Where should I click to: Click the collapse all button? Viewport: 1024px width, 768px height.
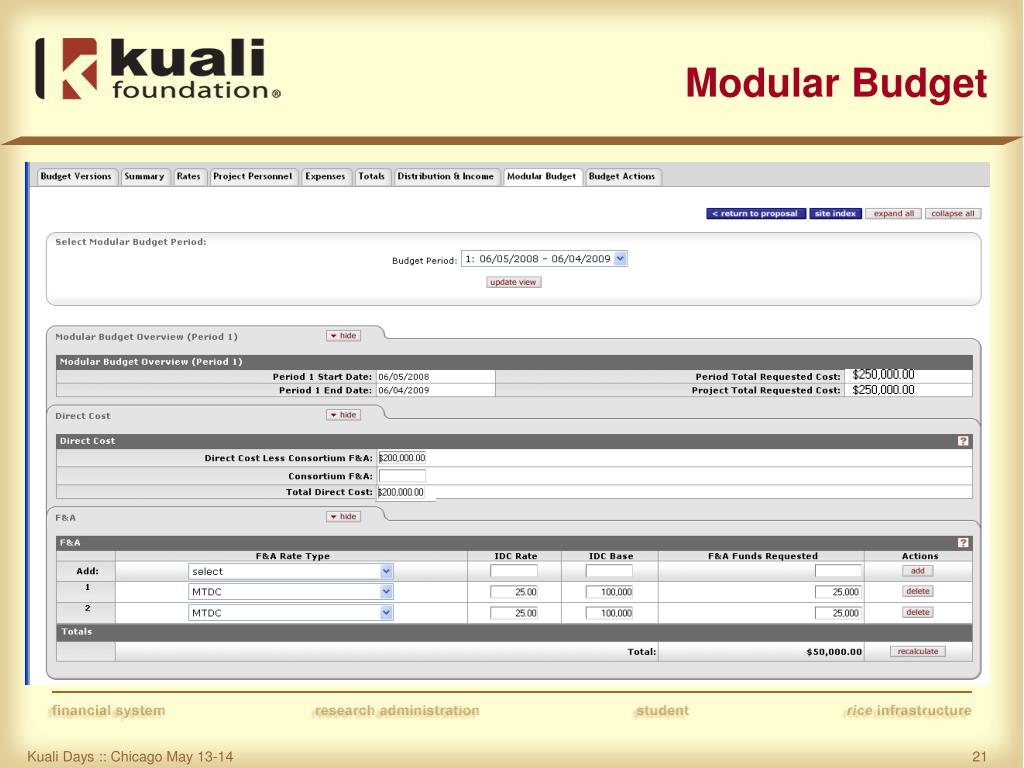953,214
